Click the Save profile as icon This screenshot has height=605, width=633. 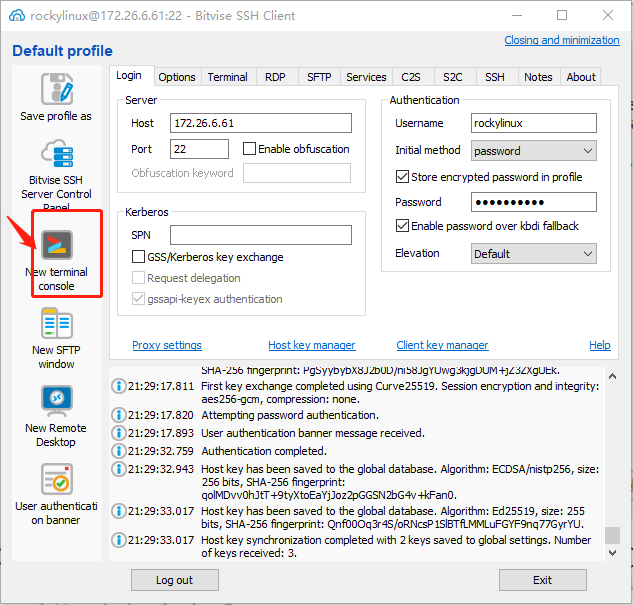[x=57, y=89]
